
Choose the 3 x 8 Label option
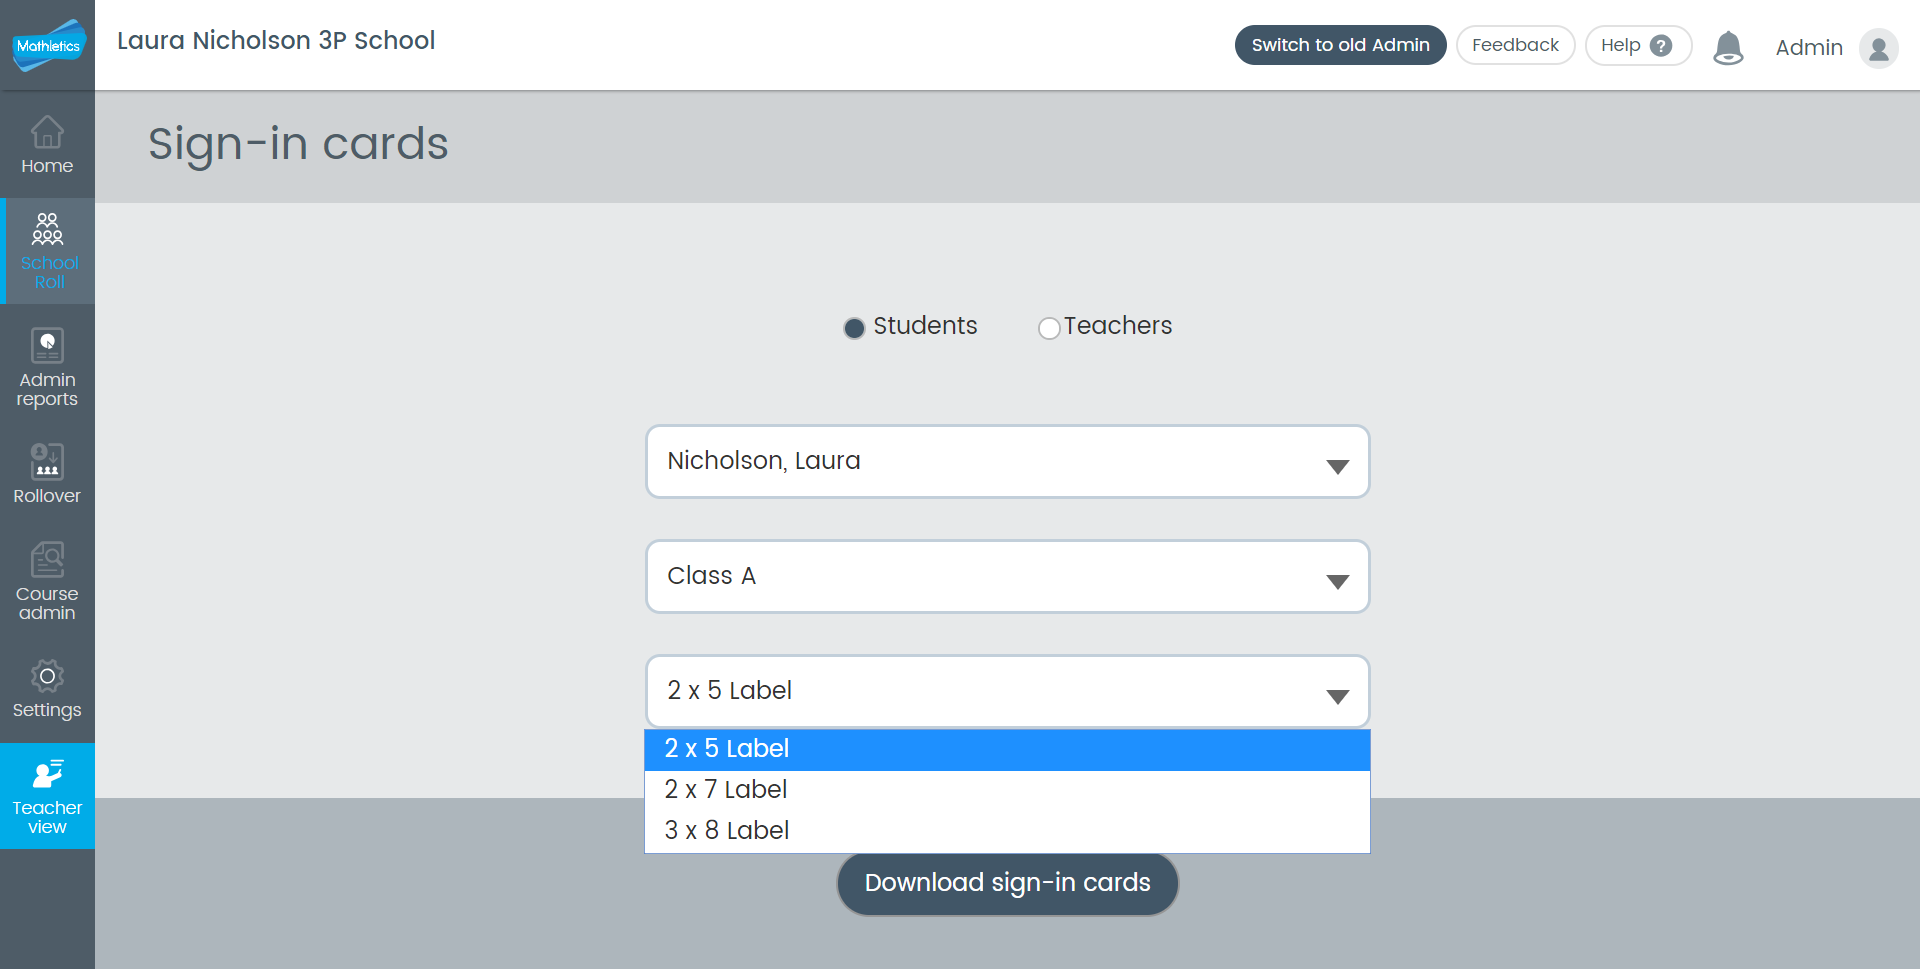tap(1007, 831)
